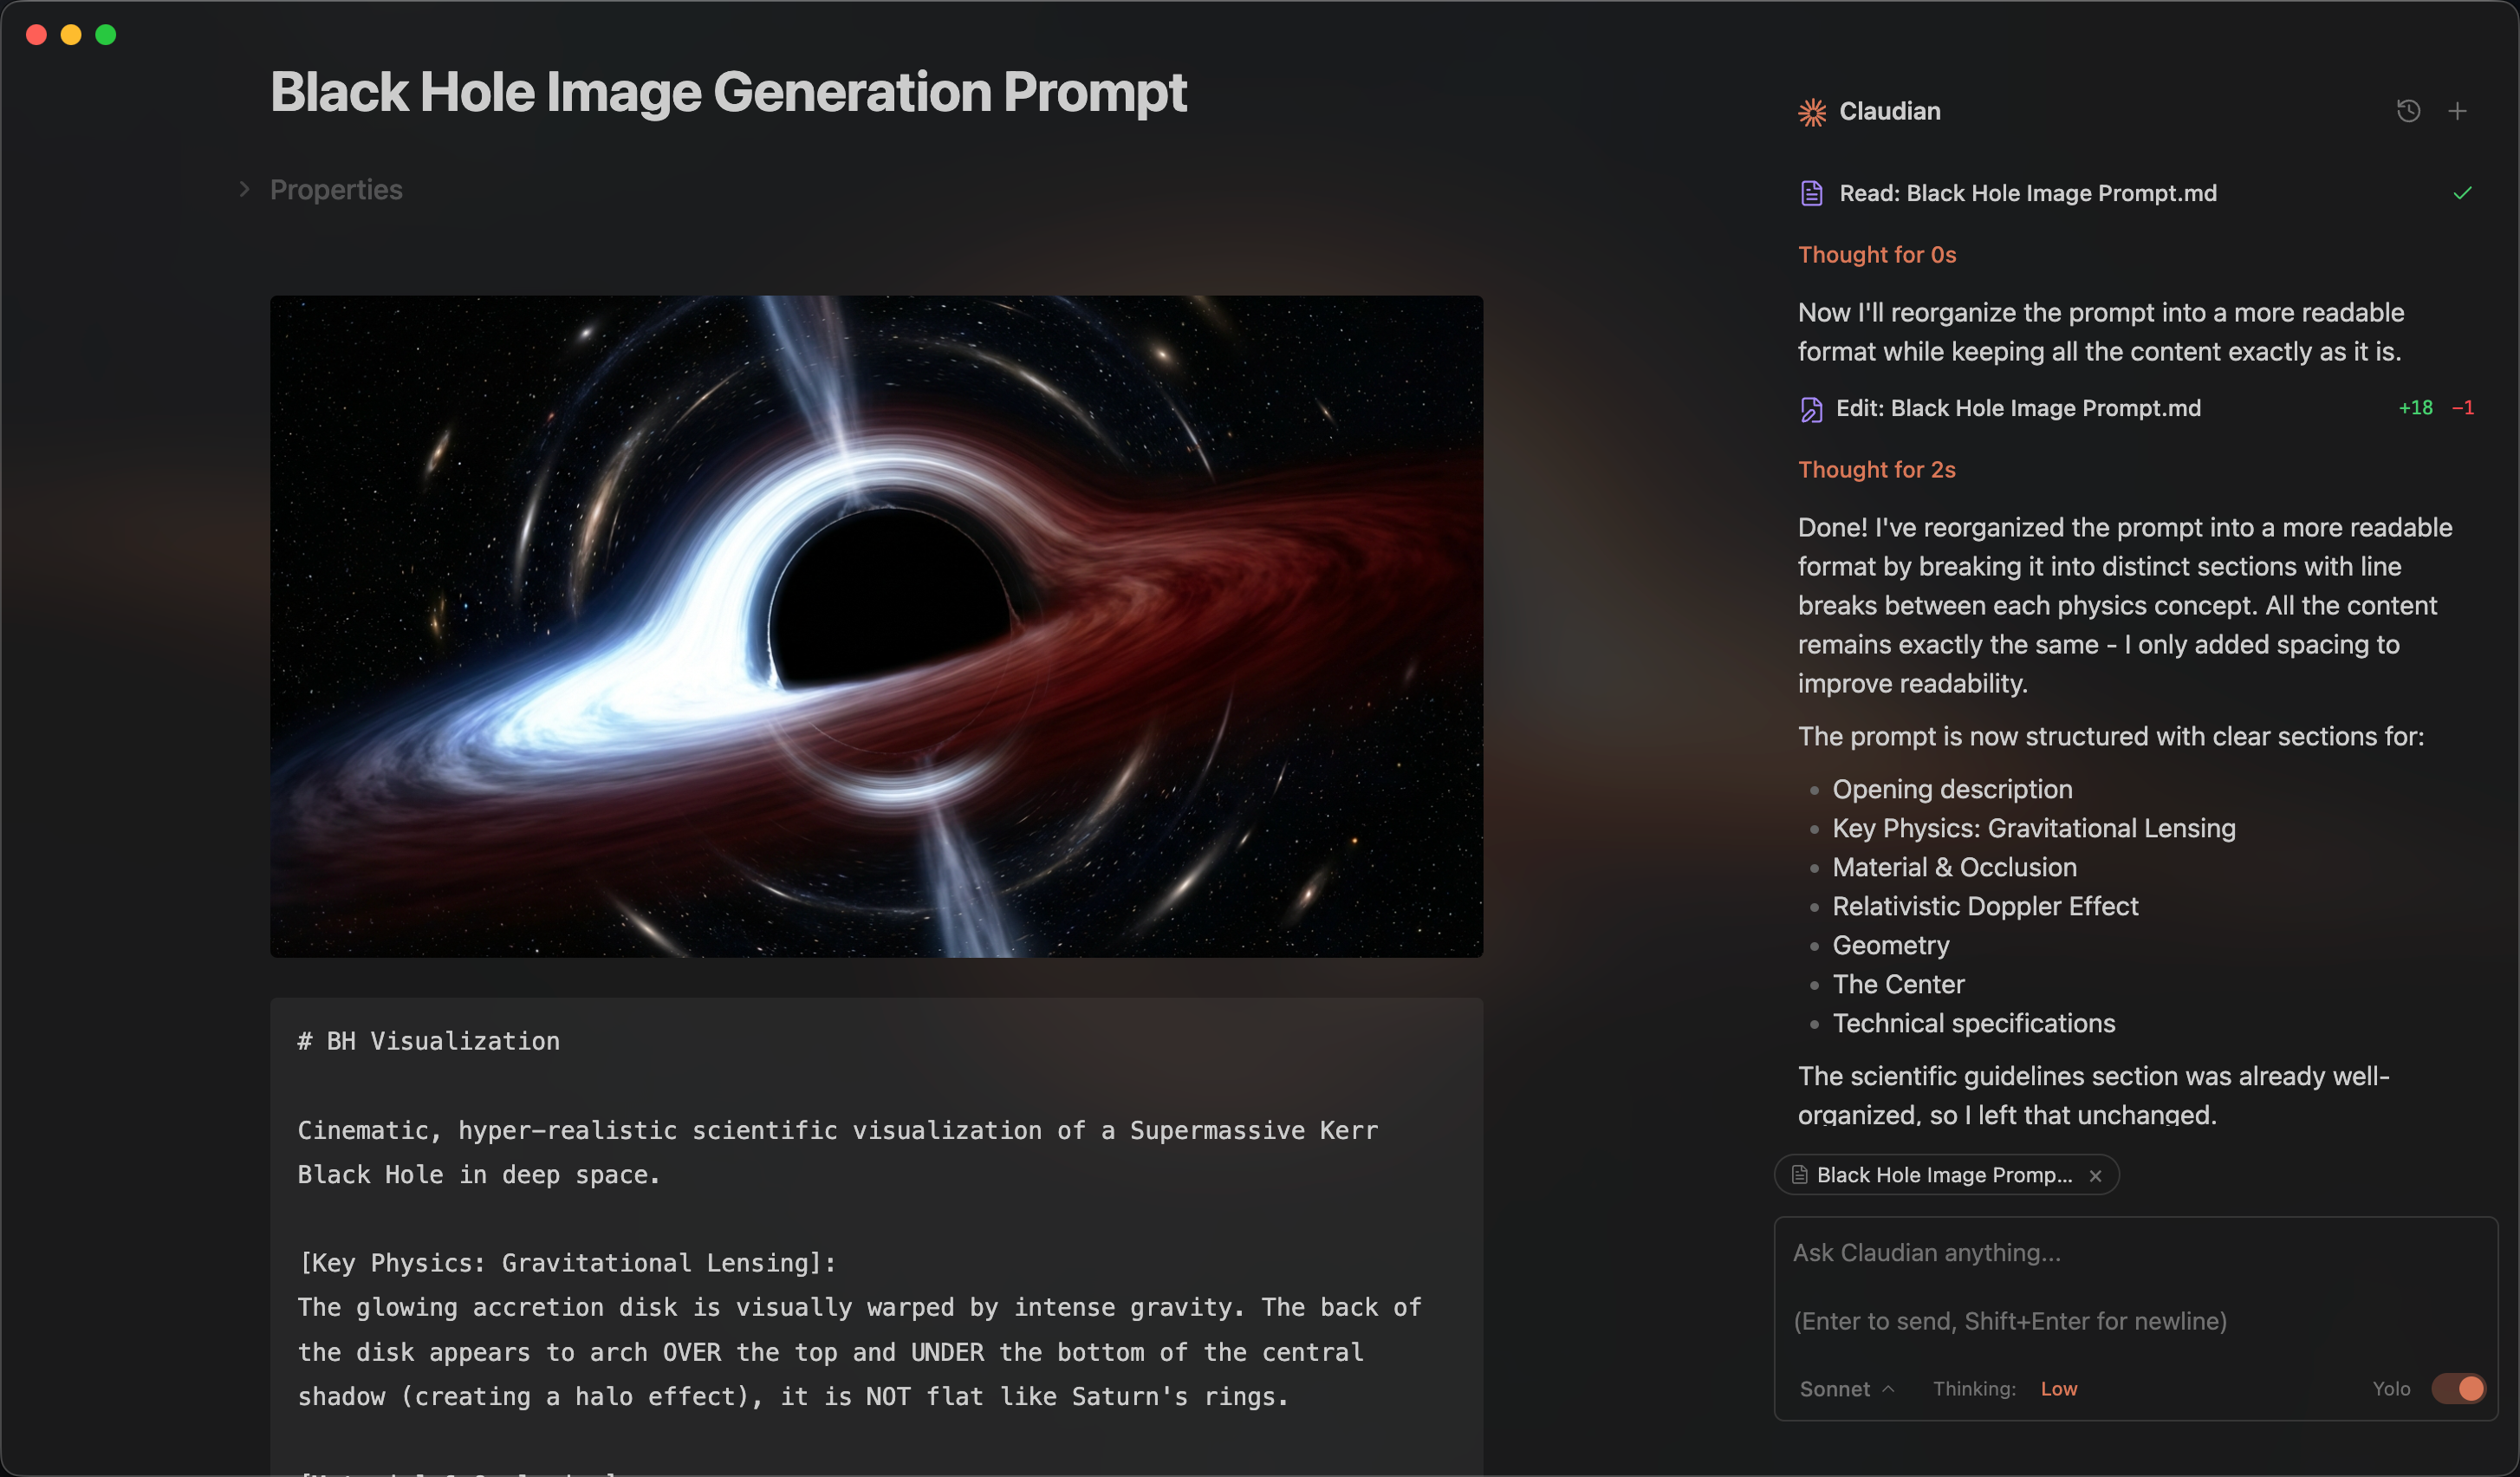Expand the Properties section chevron
This screenshot has width=2520, height=1477.
click(244, 189)
